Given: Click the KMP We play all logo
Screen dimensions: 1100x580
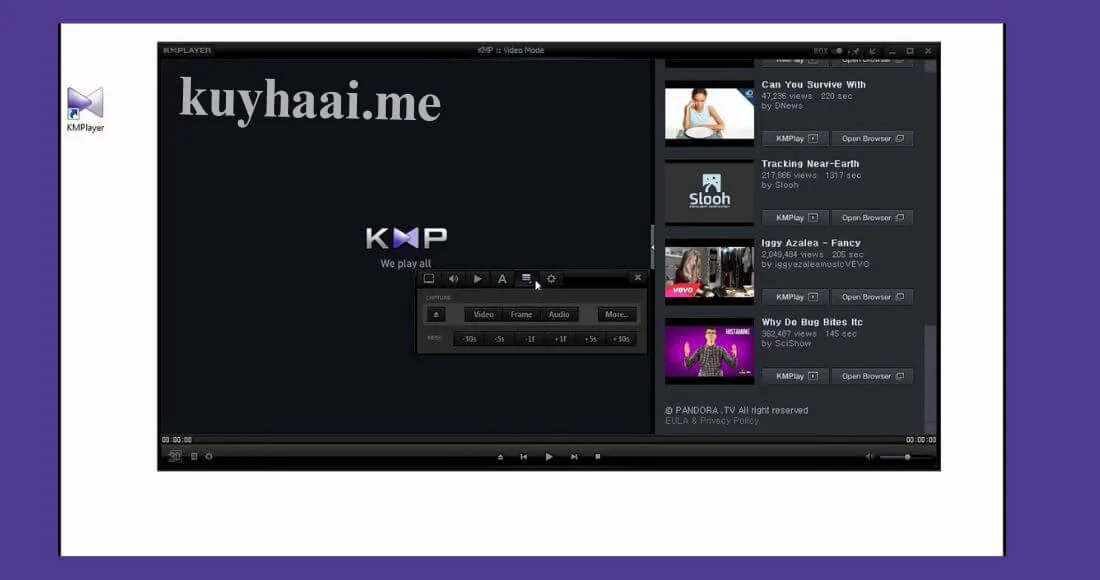Looking at the screenshot, I should [x=406, y=247].
